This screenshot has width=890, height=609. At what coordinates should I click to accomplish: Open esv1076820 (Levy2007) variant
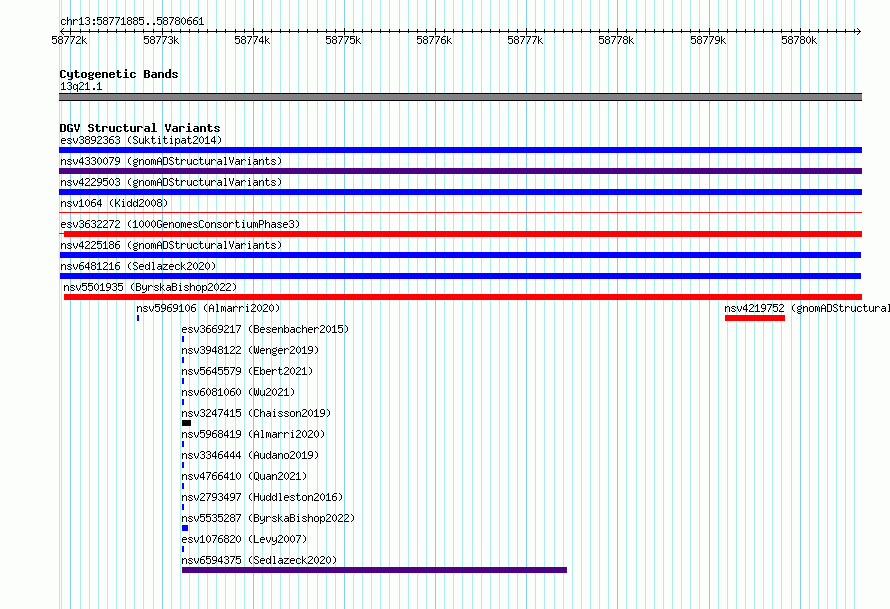pos(244,539)
